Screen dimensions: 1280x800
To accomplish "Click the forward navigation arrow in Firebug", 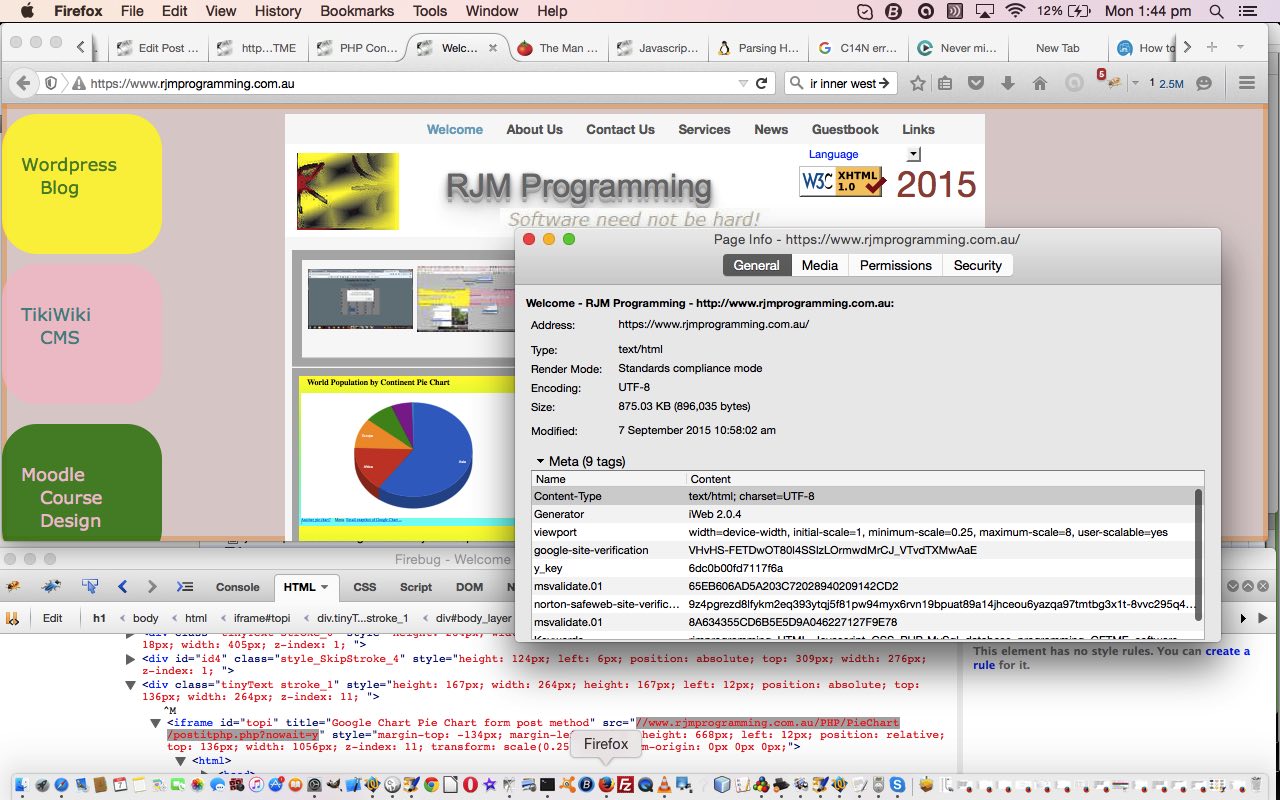I will coord(151,587).
